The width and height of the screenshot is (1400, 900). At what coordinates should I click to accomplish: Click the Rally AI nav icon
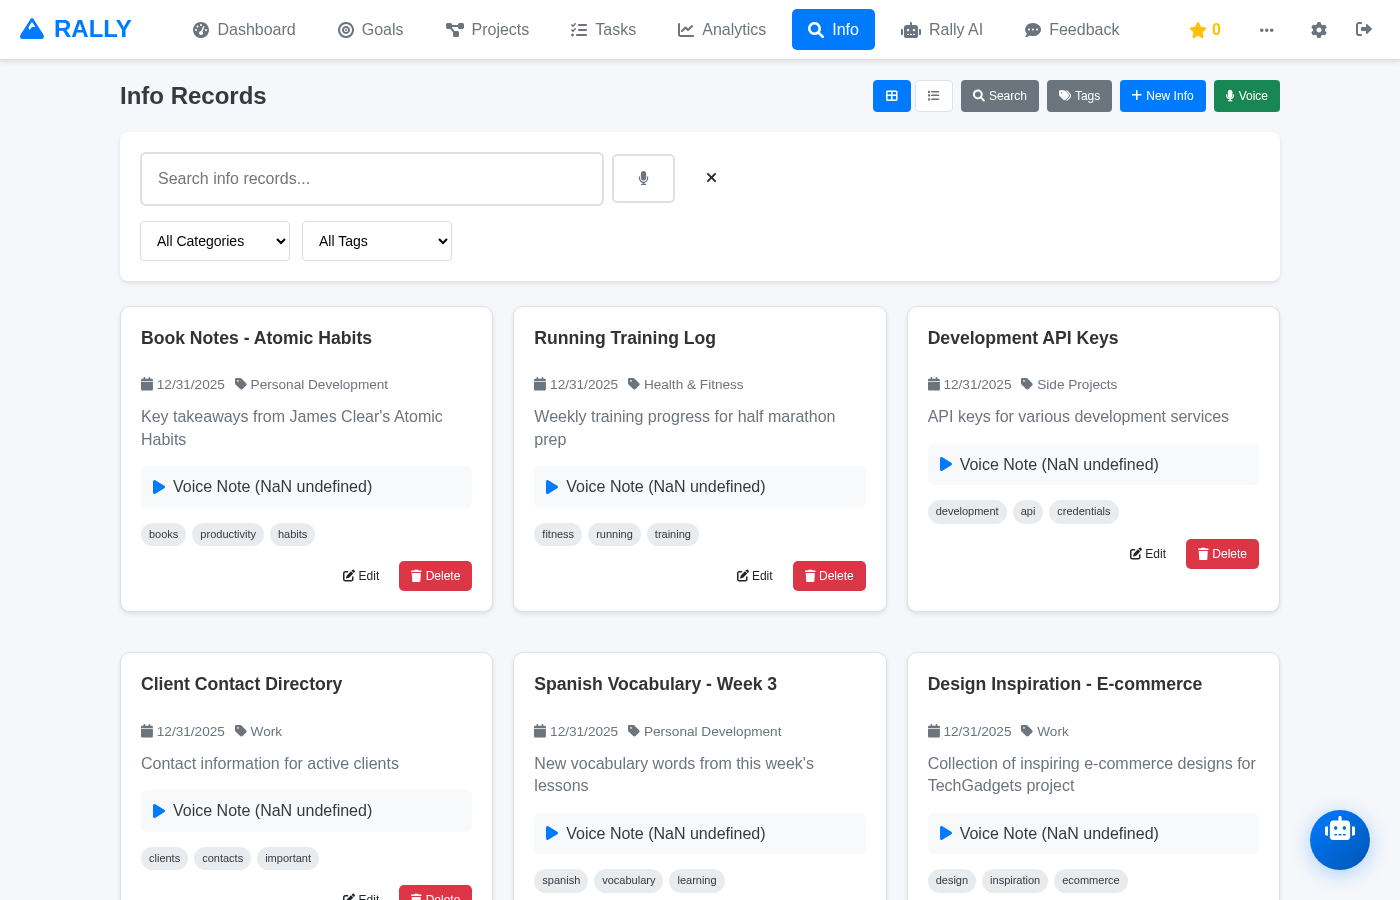[x=911, y=30]
